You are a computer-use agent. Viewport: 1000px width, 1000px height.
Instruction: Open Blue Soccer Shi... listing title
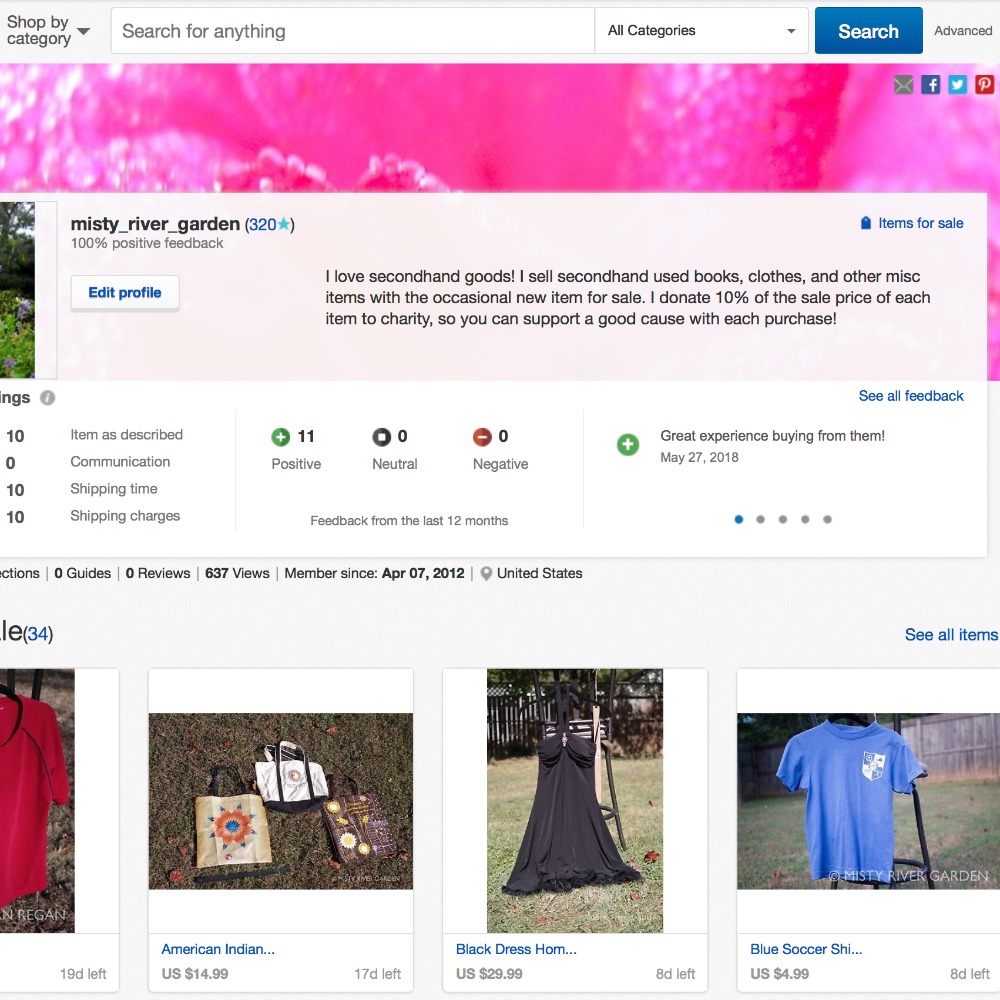[x=806, y=949]
